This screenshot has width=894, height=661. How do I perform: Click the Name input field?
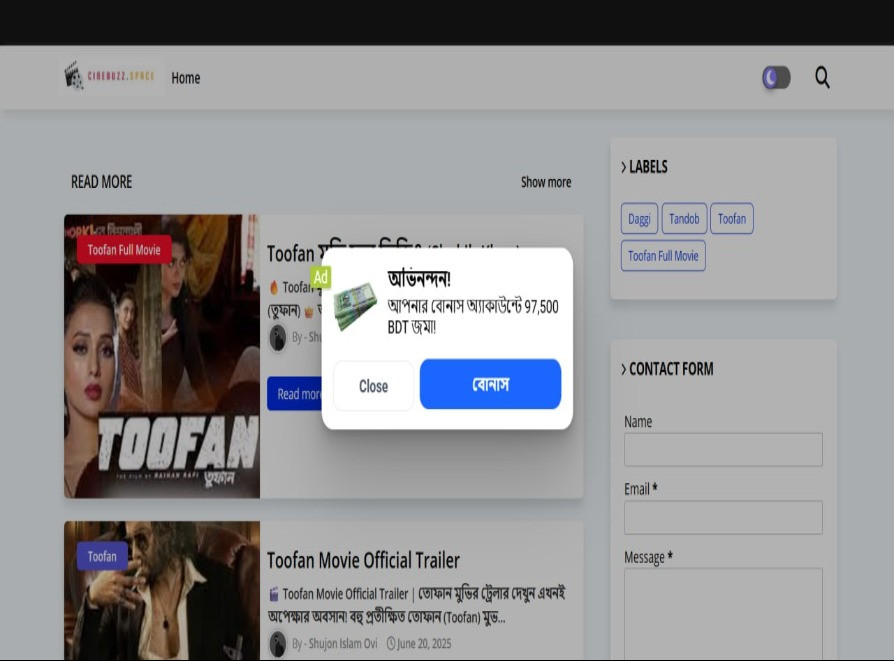(x=723, y=450)
